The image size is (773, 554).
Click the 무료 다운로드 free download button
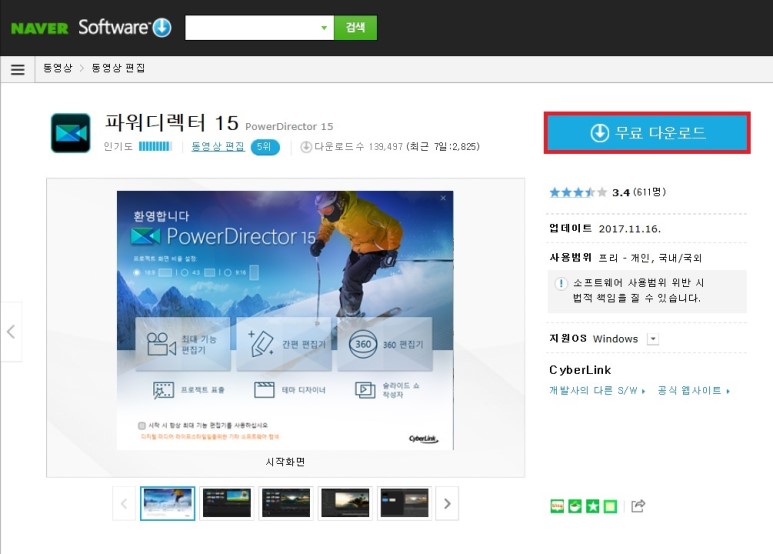pos(647,133)
